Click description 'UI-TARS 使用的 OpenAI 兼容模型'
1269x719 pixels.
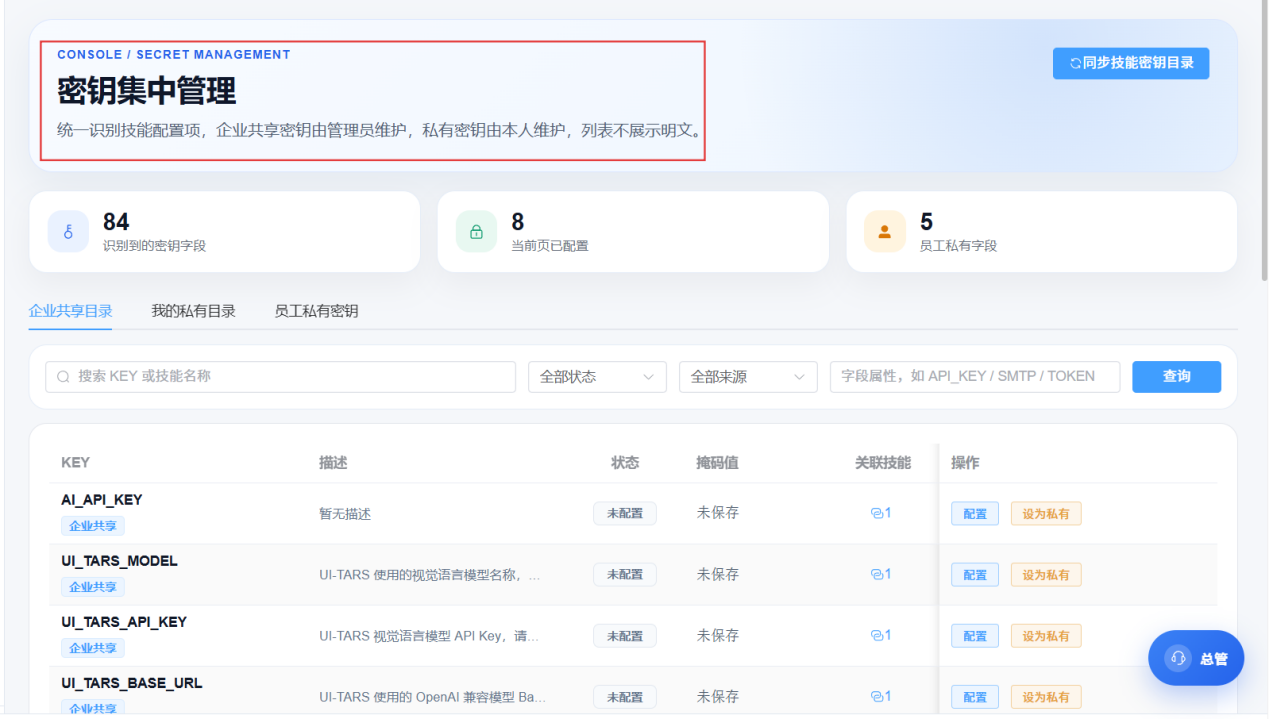pyautogui.click(x=433, y=697)
